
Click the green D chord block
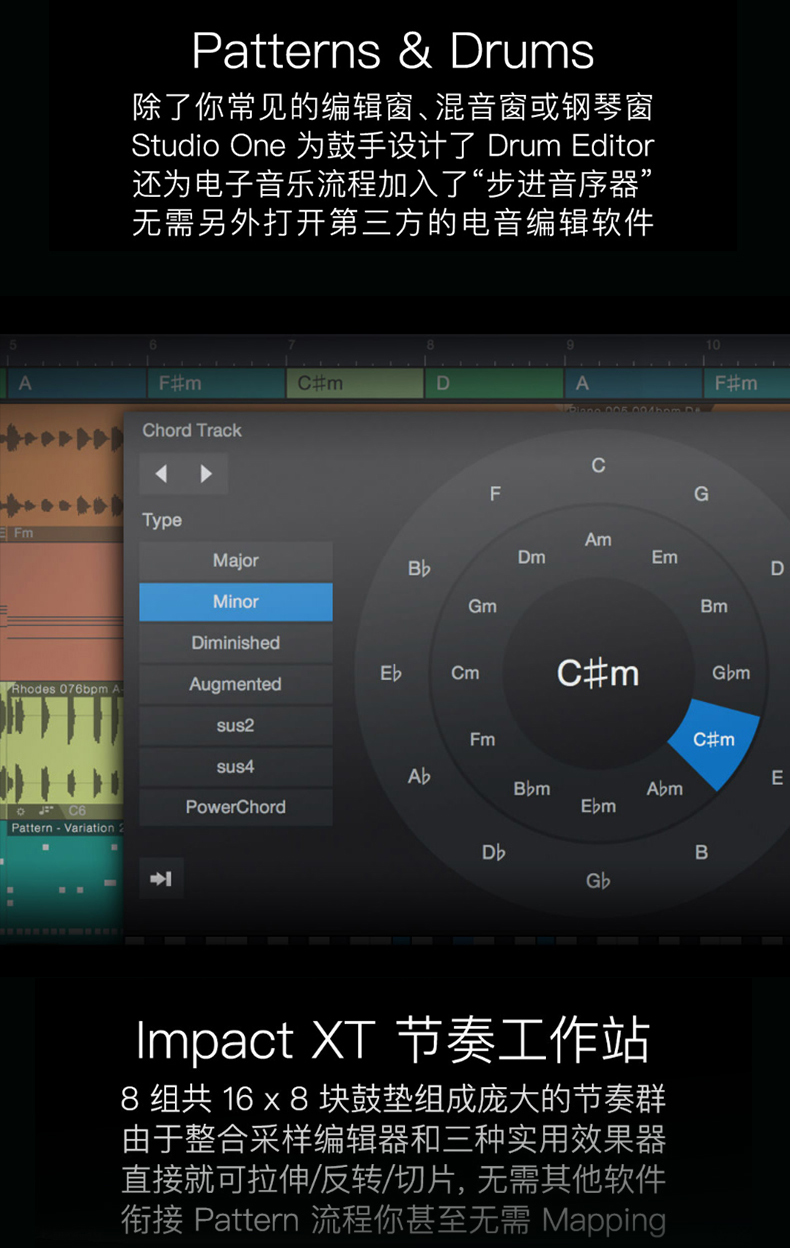pos(494,383)
